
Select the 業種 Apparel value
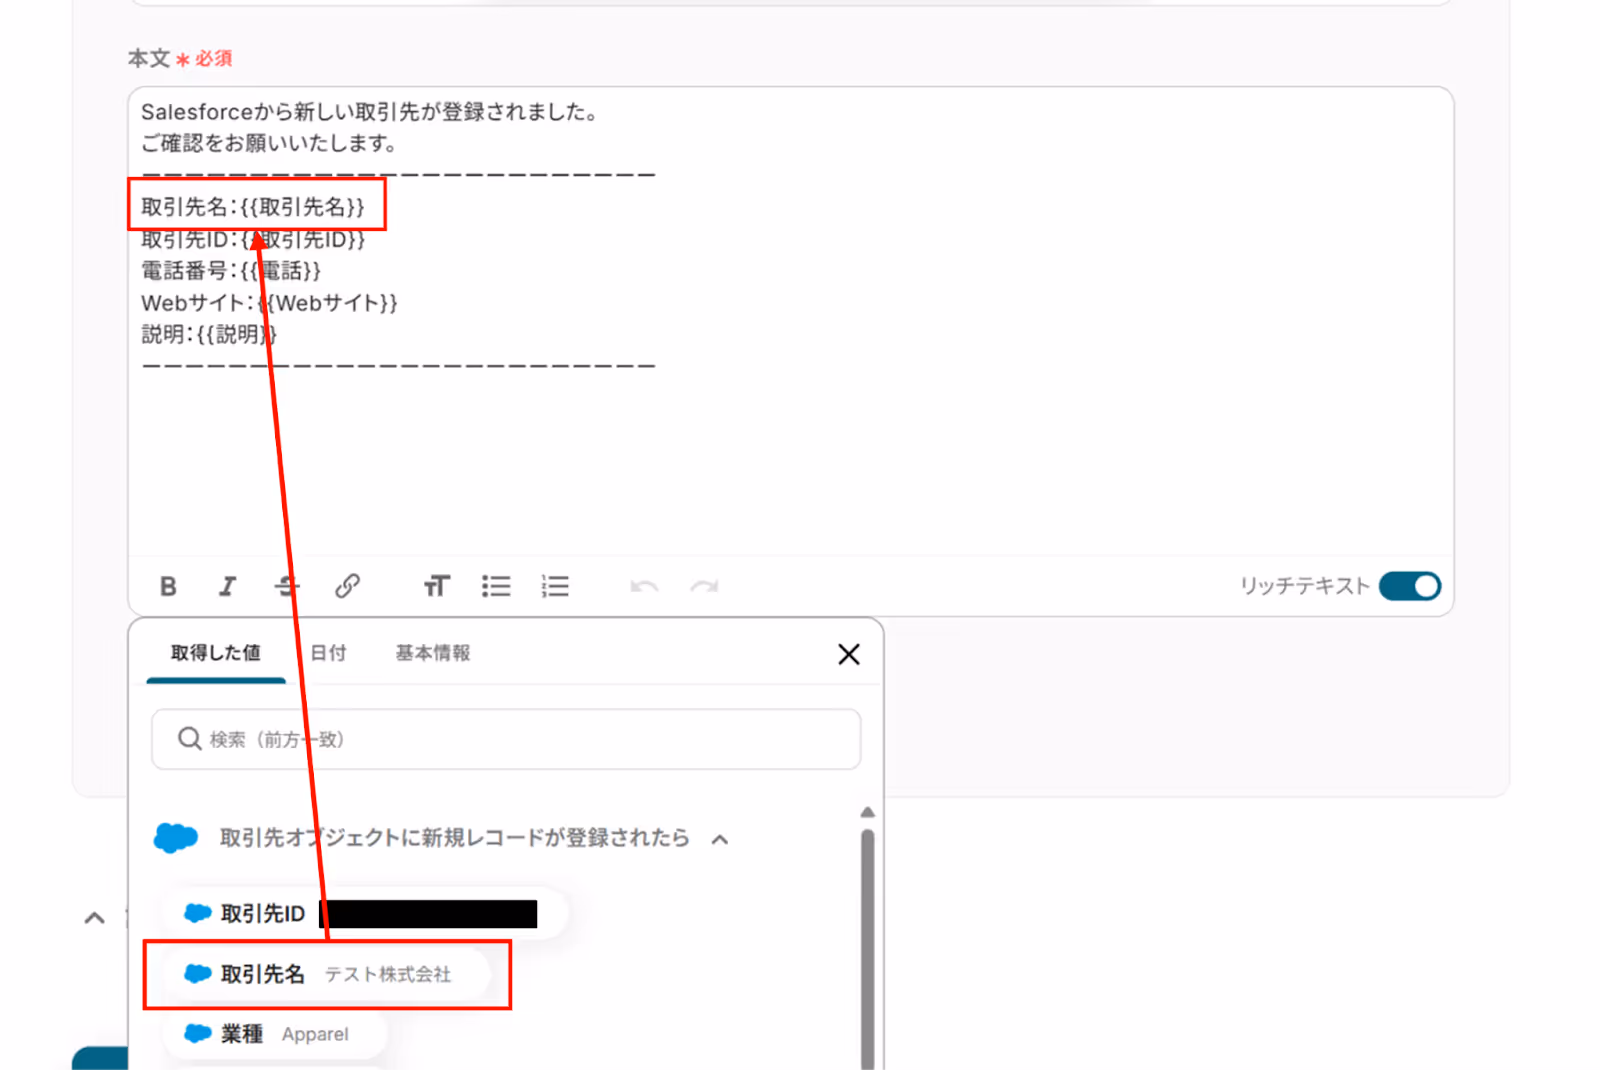tap(275, 1034)
